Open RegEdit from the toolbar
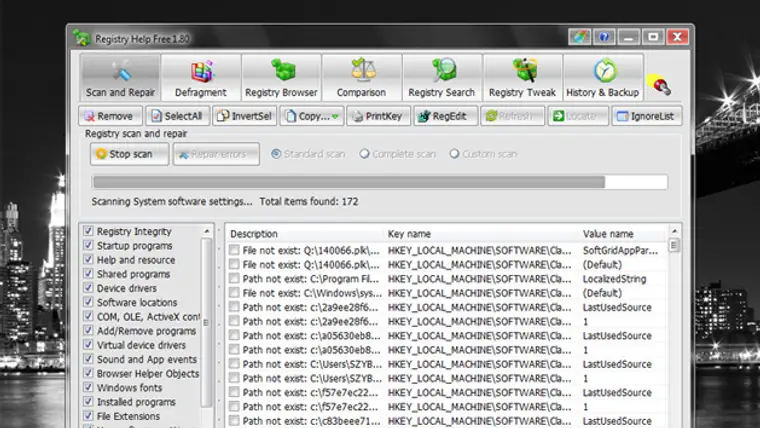 click(x=442, y=116)
